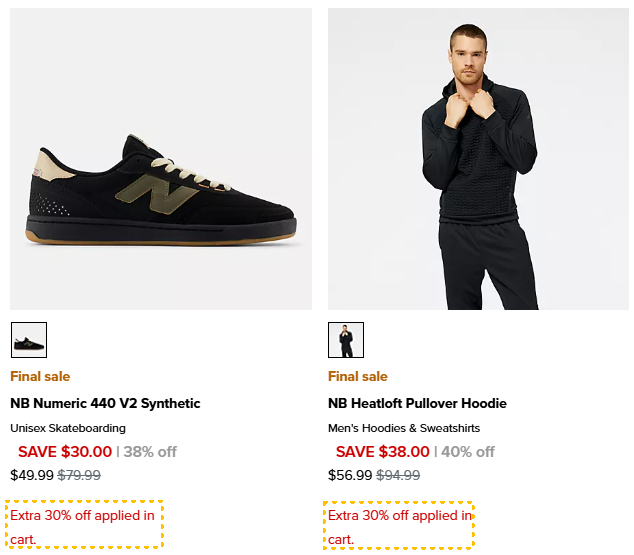Click Unisex Skateboarding category text
634x555 pixels.
click(x=68, y=428)
